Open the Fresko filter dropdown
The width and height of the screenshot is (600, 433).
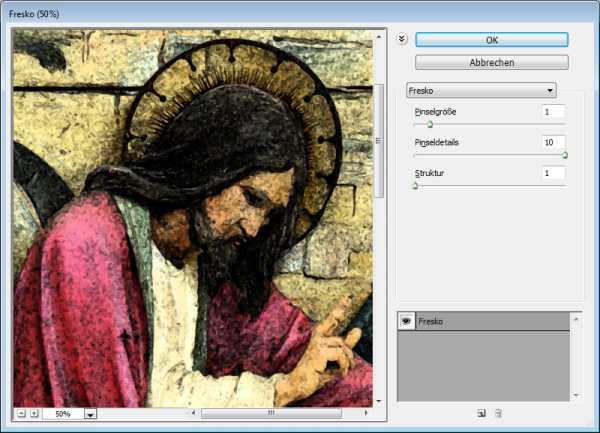[481, 91]
